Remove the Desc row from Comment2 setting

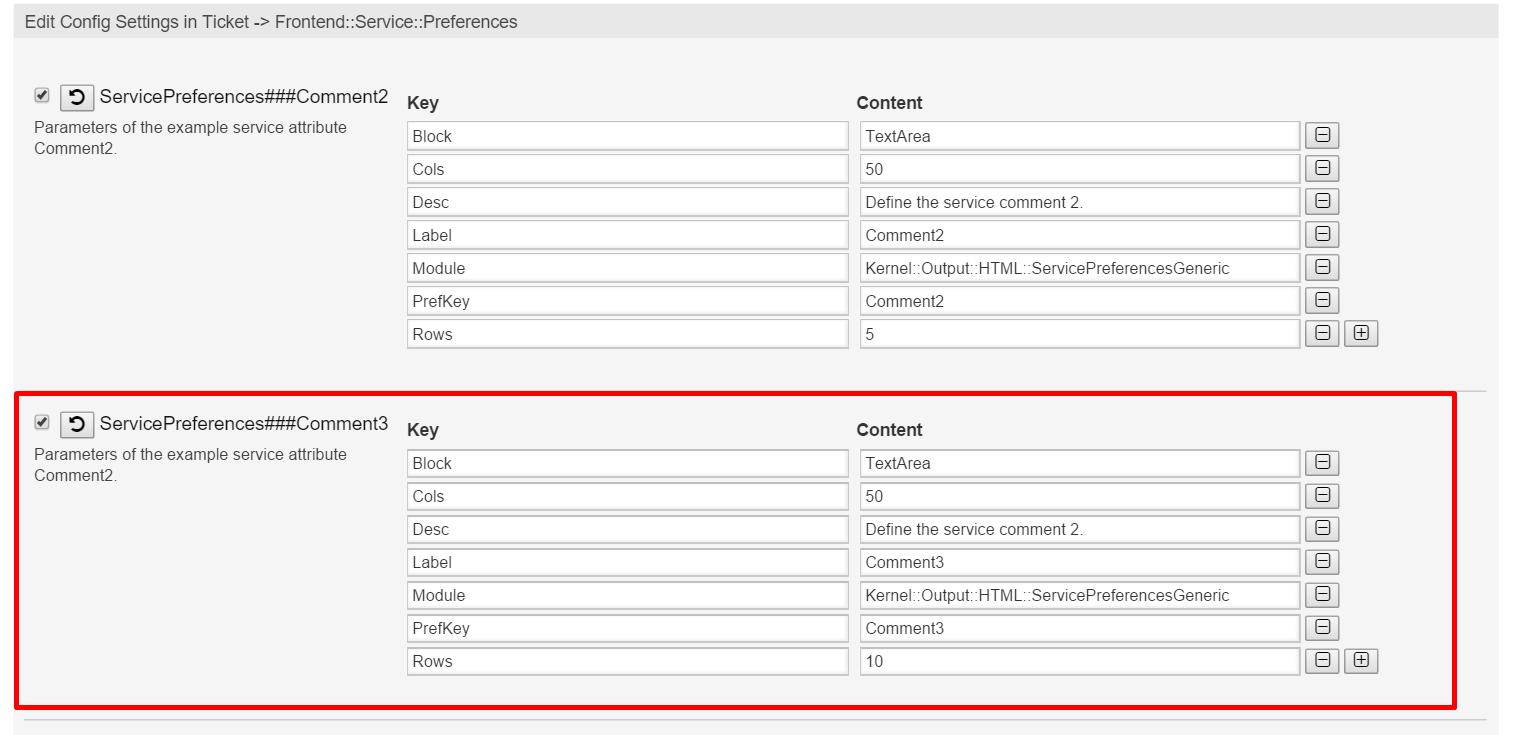click(1321, 201)
